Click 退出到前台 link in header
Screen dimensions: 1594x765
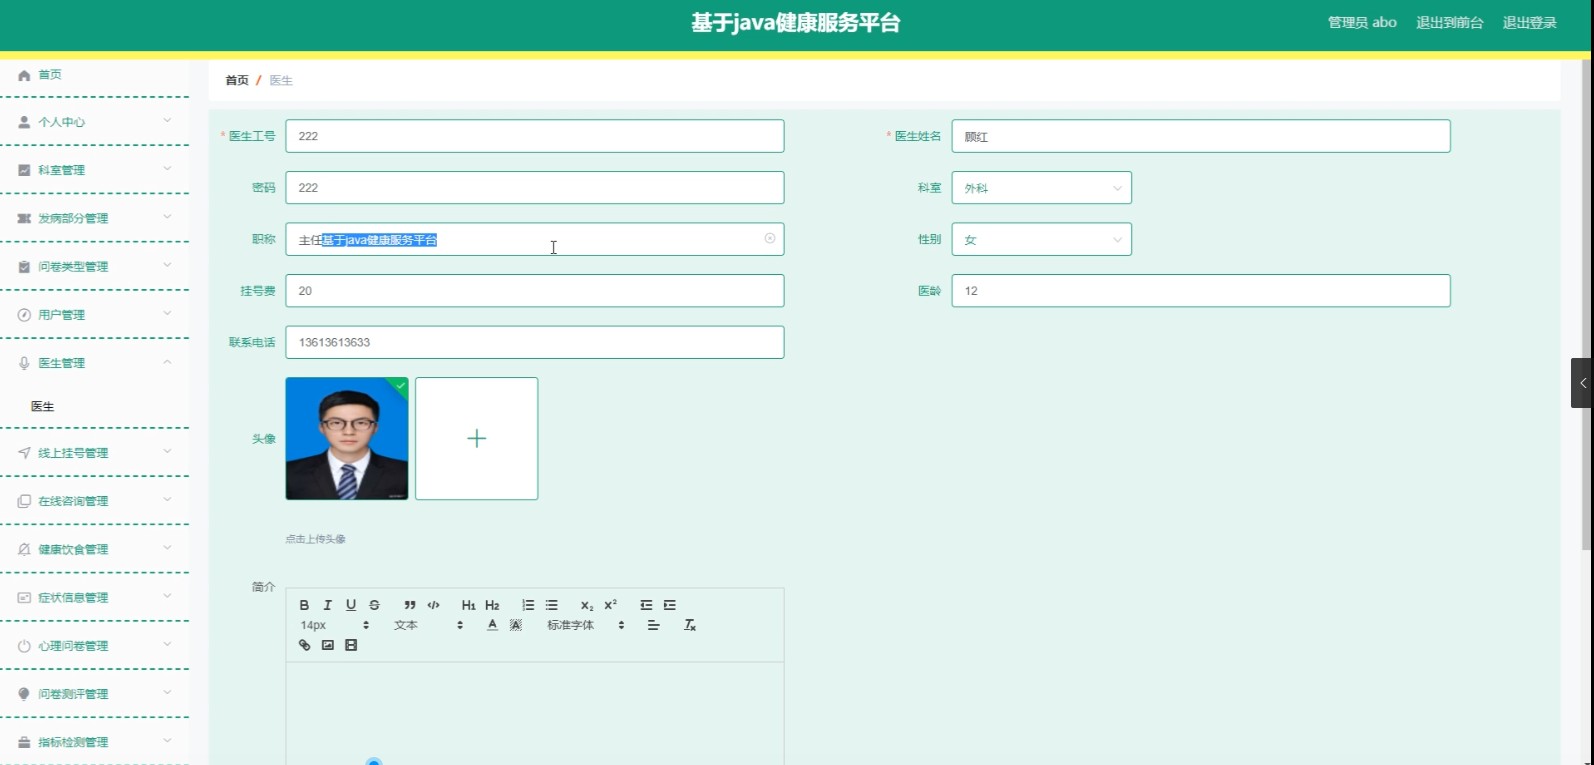(x=1449, y=22)
